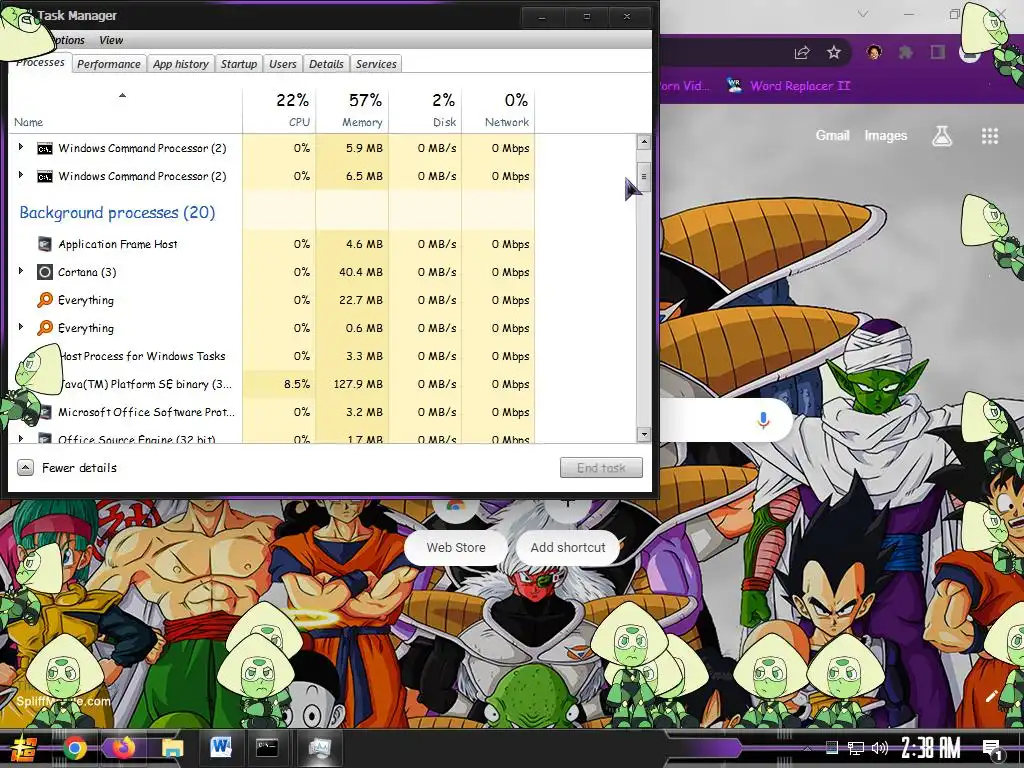Click Add shortcut on the new tab page
1024x768 pixels.
coord(568,548)
